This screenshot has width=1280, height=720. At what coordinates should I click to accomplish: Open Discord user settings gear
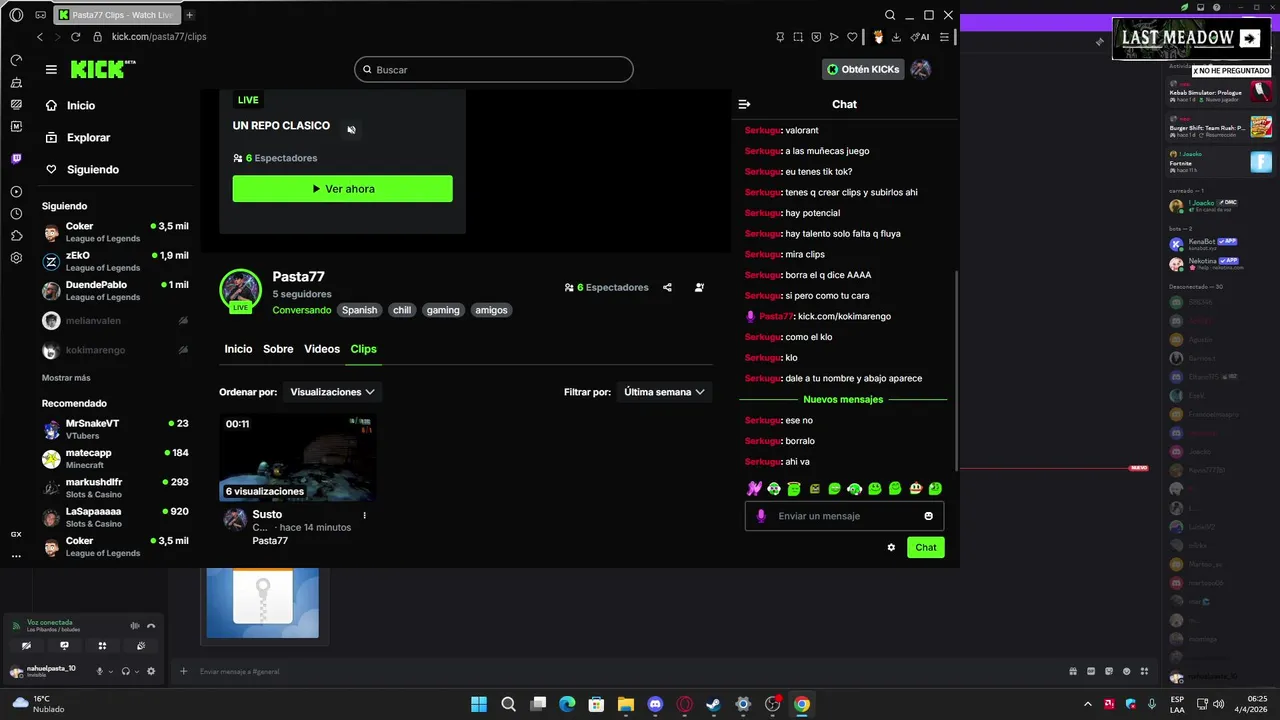click(151, 671)
